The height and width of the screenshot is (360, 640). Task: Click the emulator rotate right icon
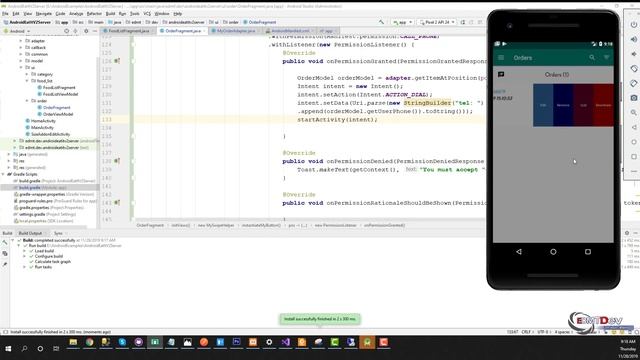pos(633,83)
